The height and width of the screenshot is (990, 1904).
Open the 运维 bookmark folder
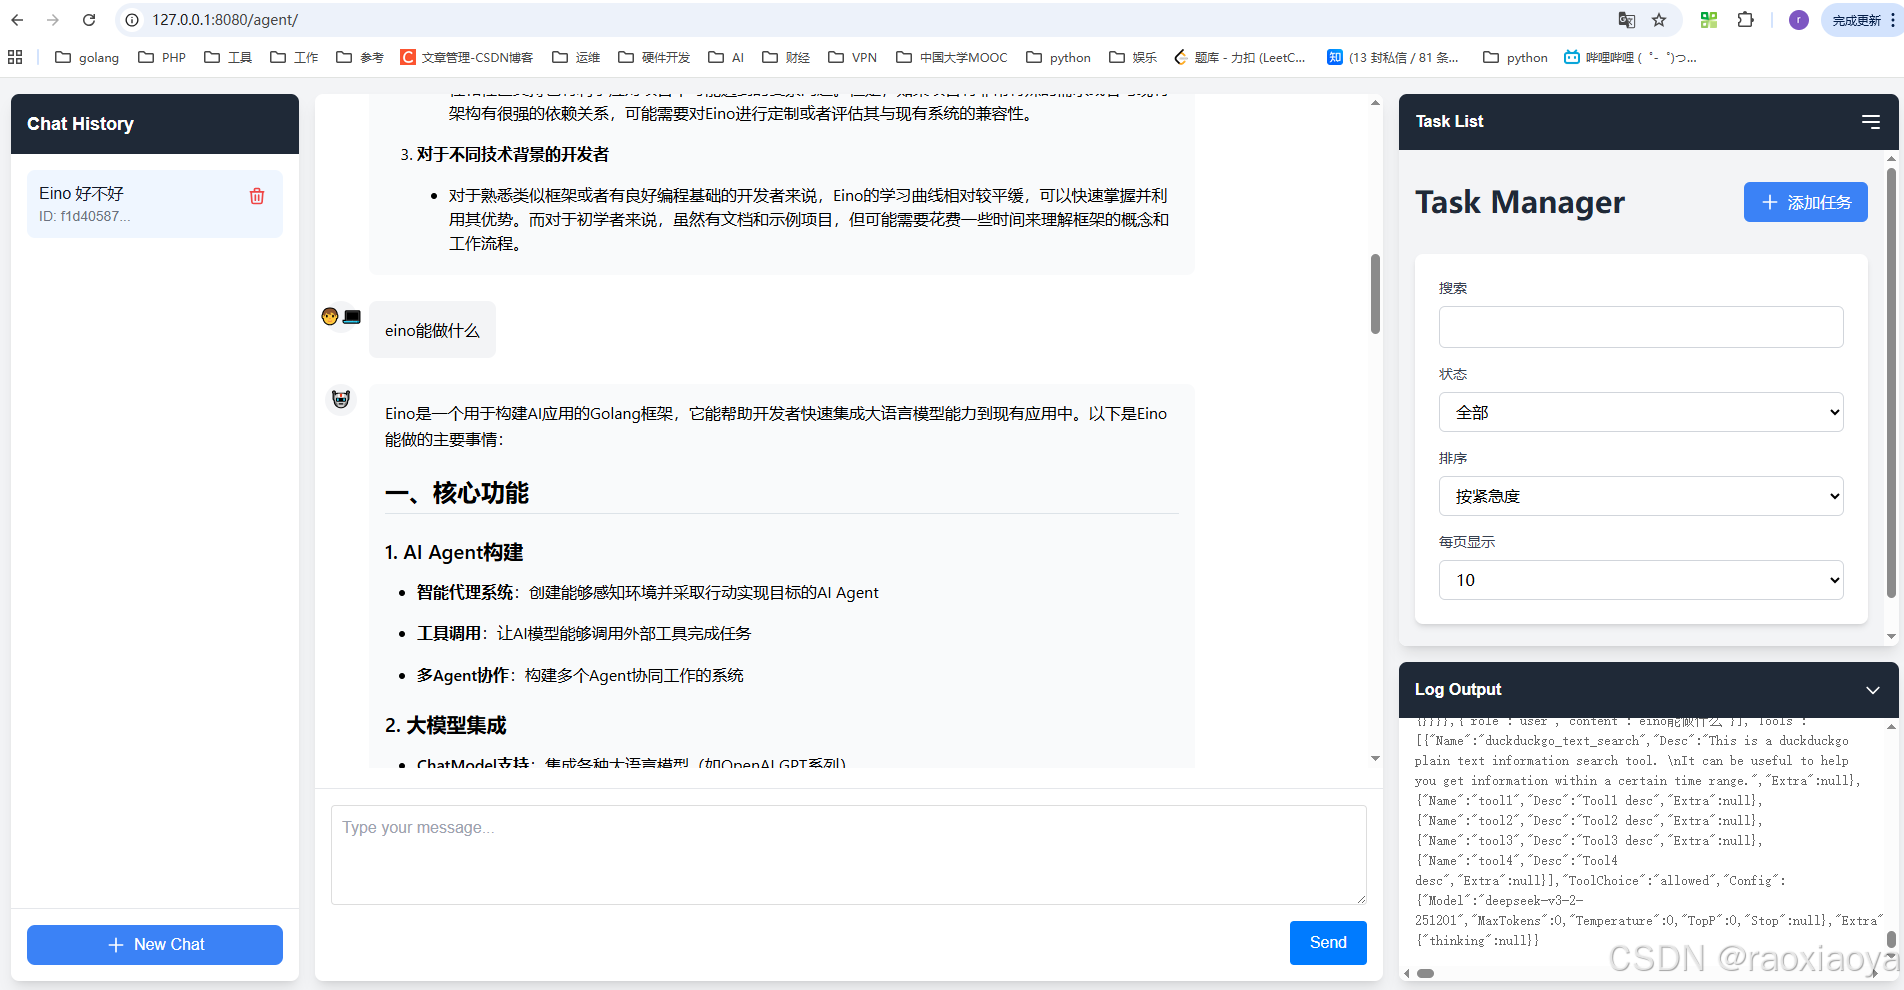[x=576, y=57]
